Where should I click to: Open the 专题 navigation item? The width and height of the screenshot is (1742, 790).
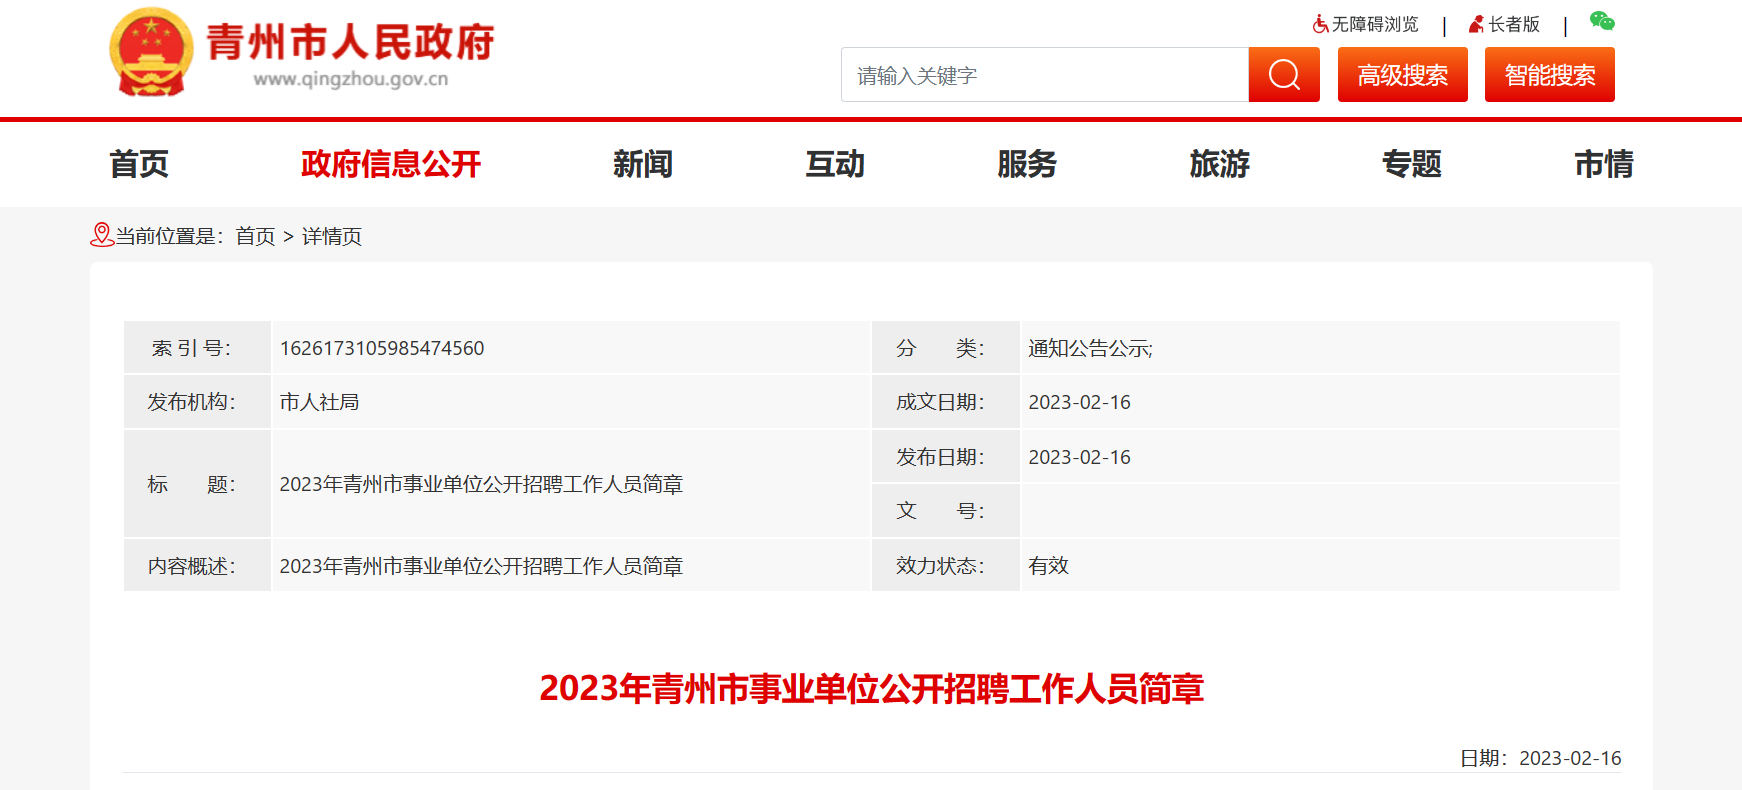click(x=1412, y=164)
